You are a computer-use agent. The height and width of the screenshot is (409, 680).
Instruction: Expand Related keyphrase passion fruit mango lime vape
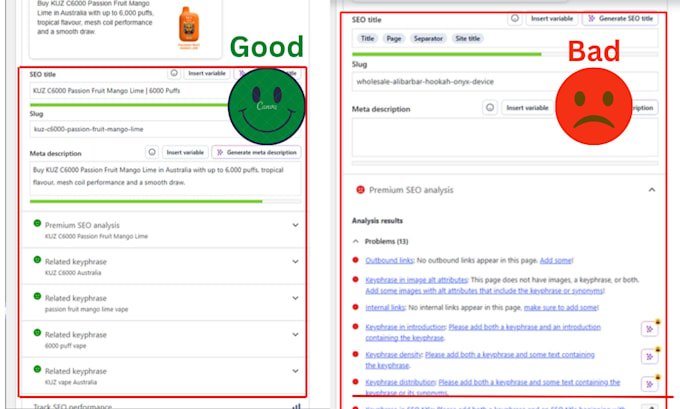click(295, 298)
